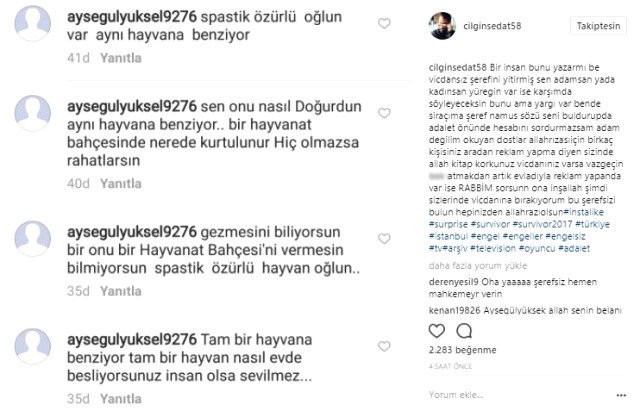Tap heart beside 'Tam bir hayvana' comment
The width and height of the screenshot is (640, 411).
point(384,346)
